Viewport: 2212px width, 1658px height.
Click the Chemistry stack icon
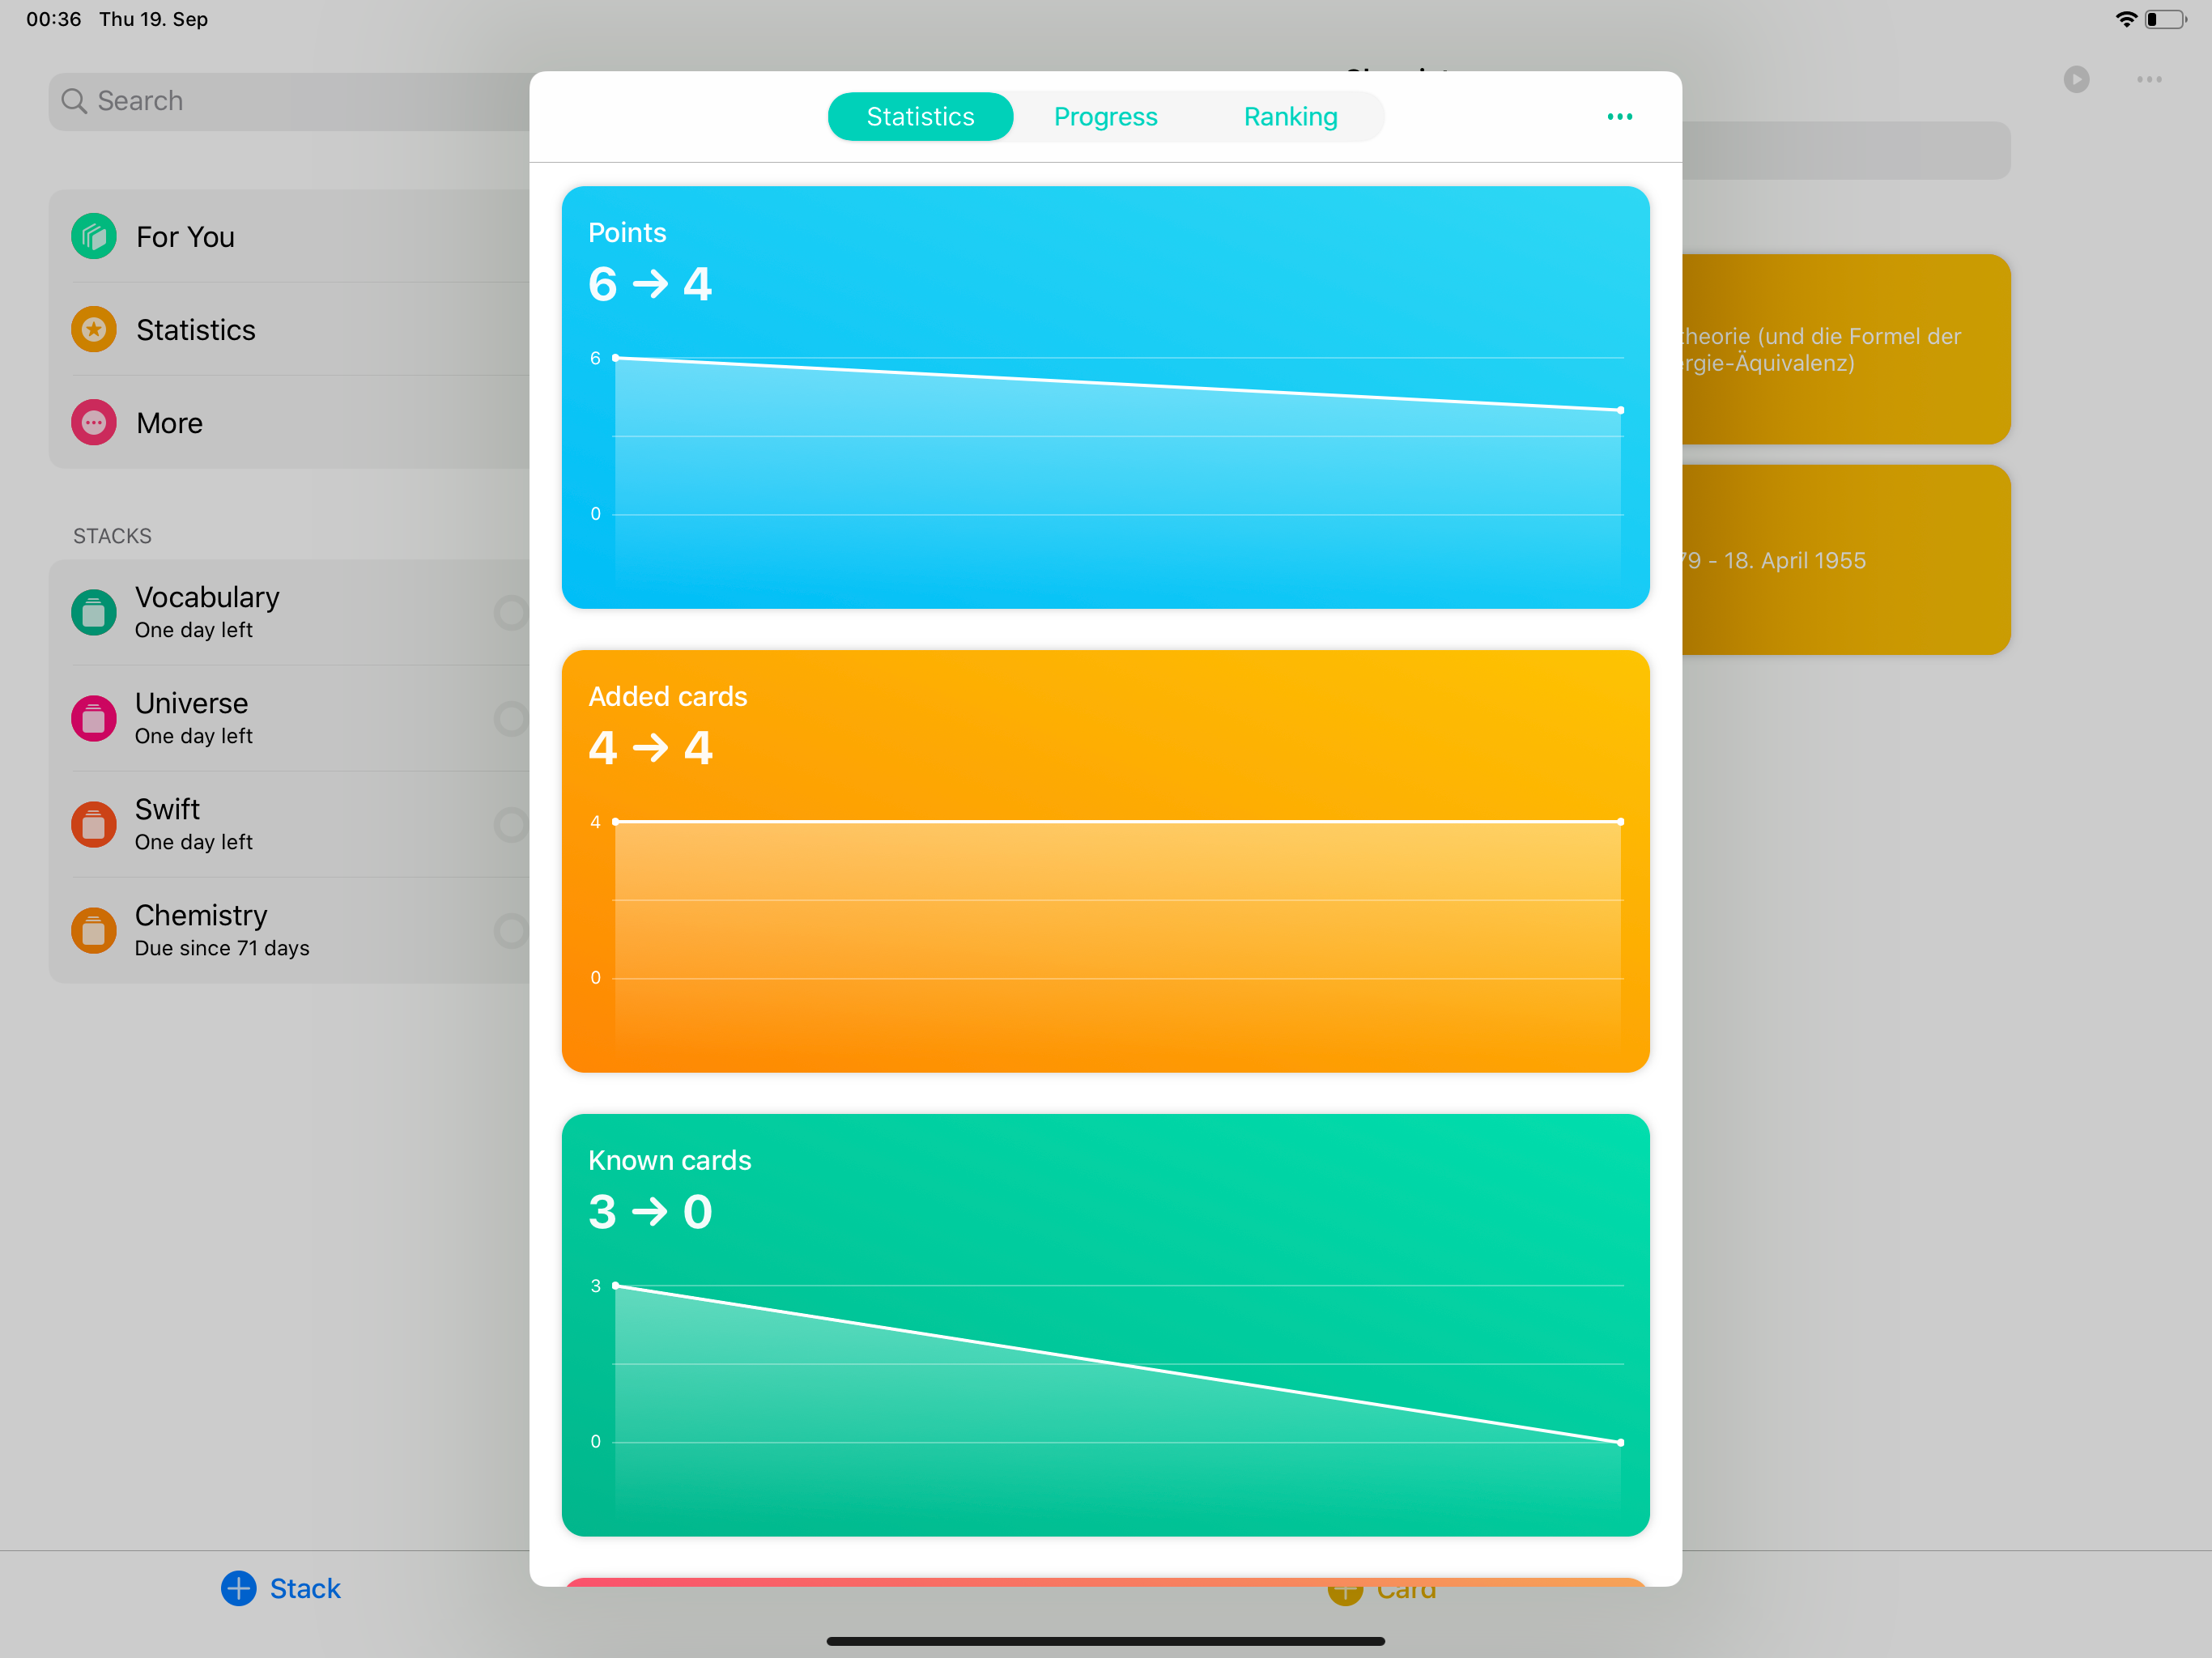coord(93,930)
